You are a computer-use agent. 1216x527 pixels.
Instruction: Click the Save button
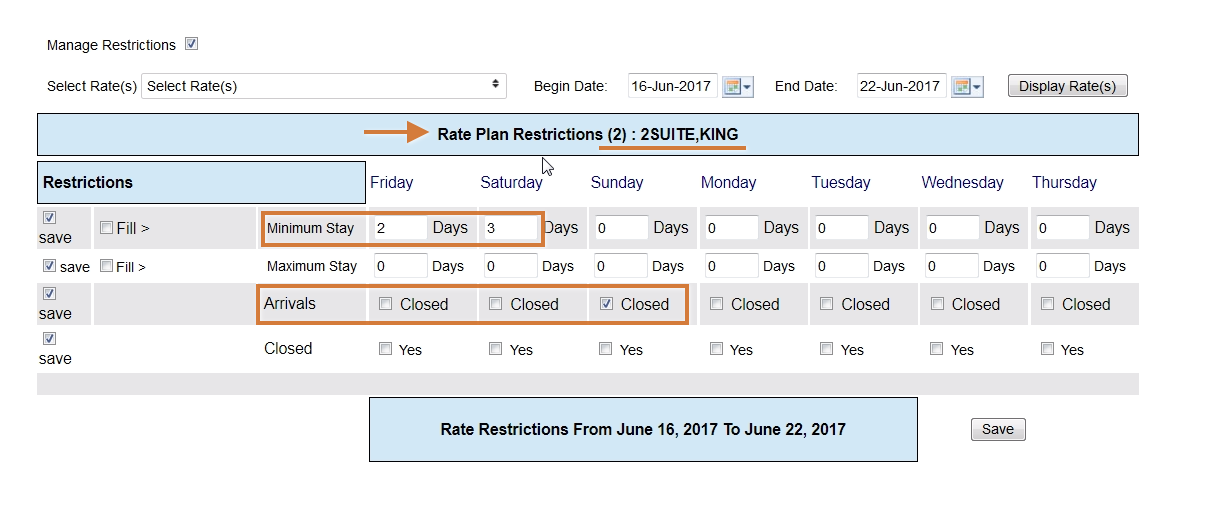pyautogui.click(x=998, y=429)
